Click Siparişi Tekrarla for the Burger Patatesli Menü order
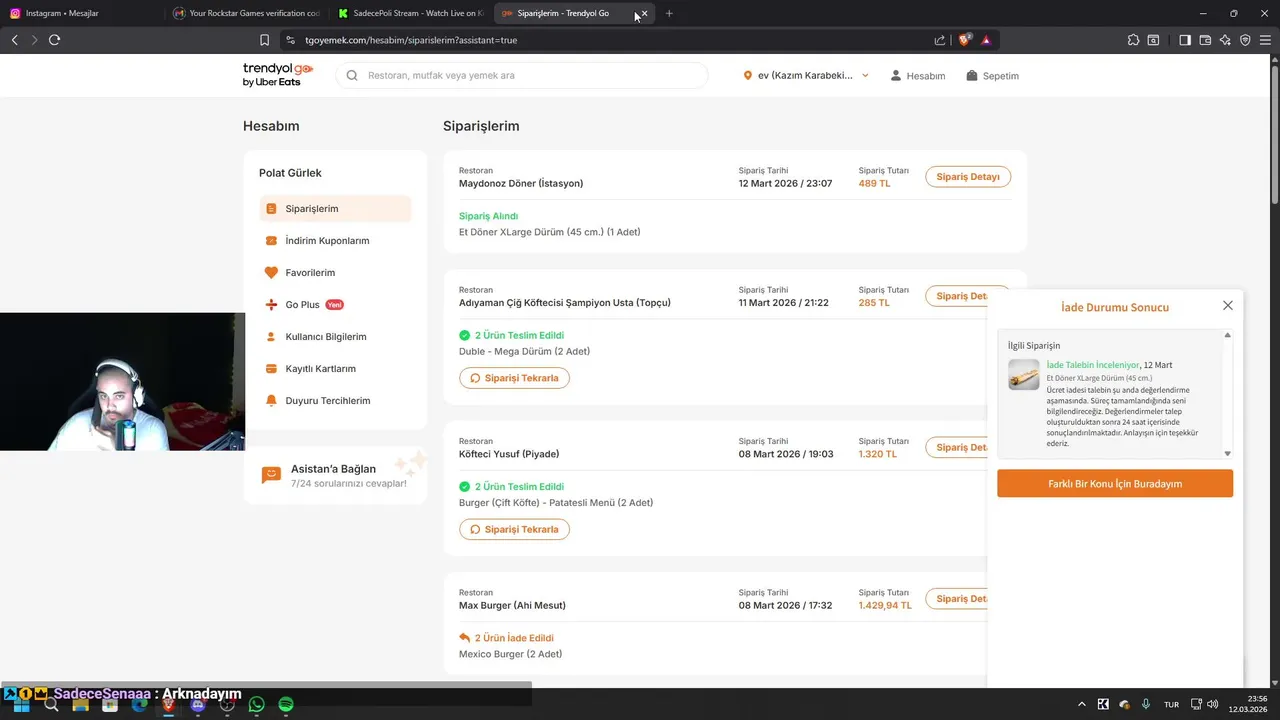This screenshot has height=720, width=1280. pyautogui.click(x=514, y=529)
